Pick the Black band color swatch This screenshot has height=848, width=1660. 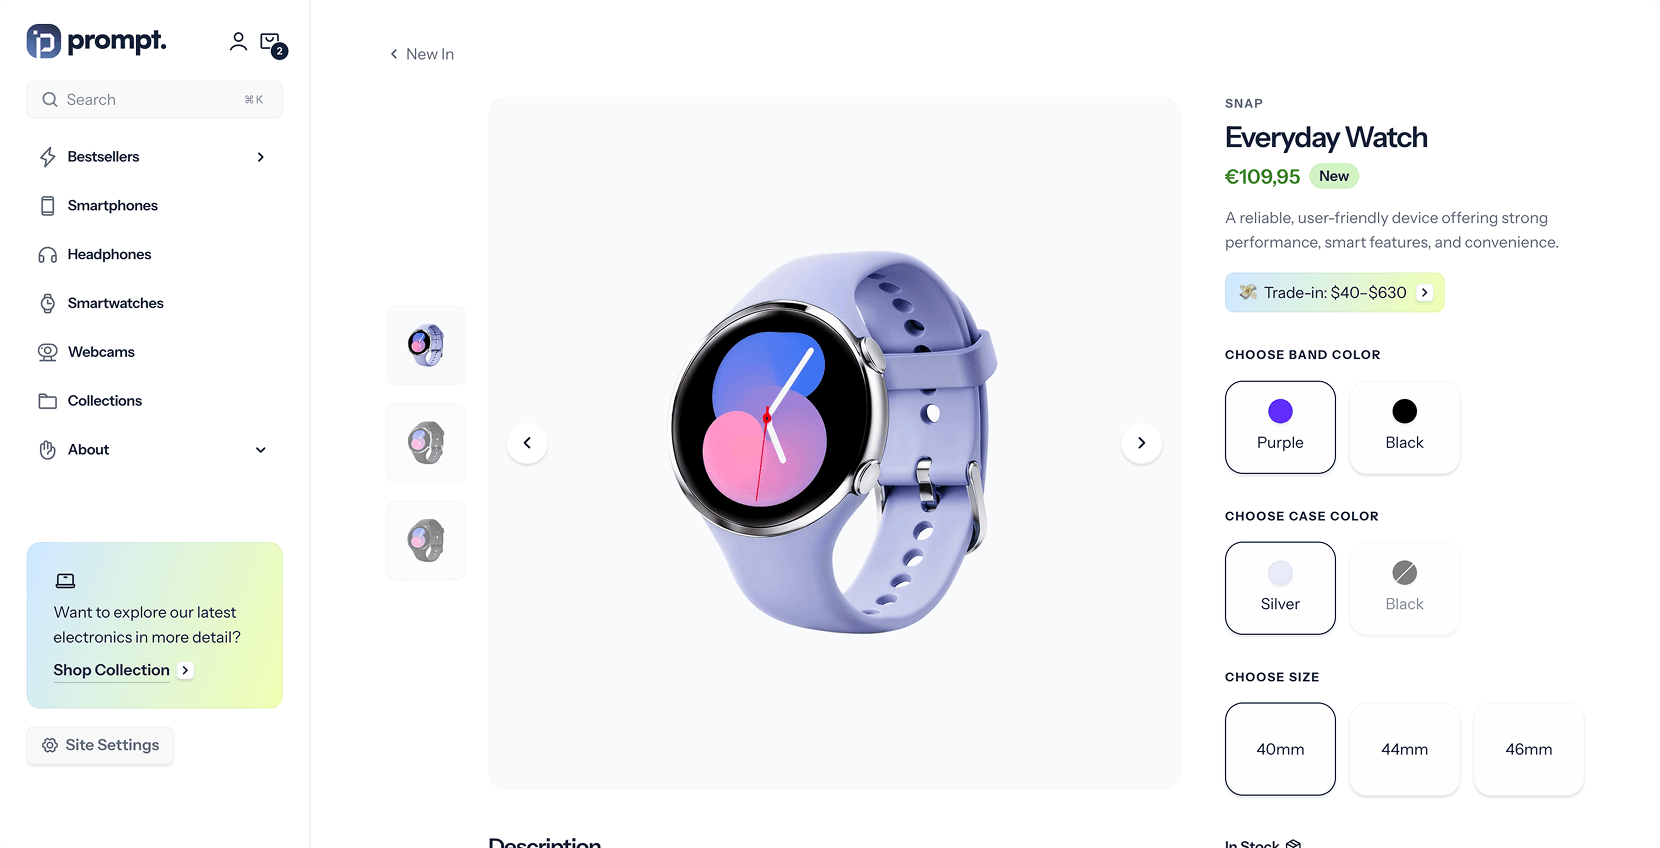[1404, 427]
